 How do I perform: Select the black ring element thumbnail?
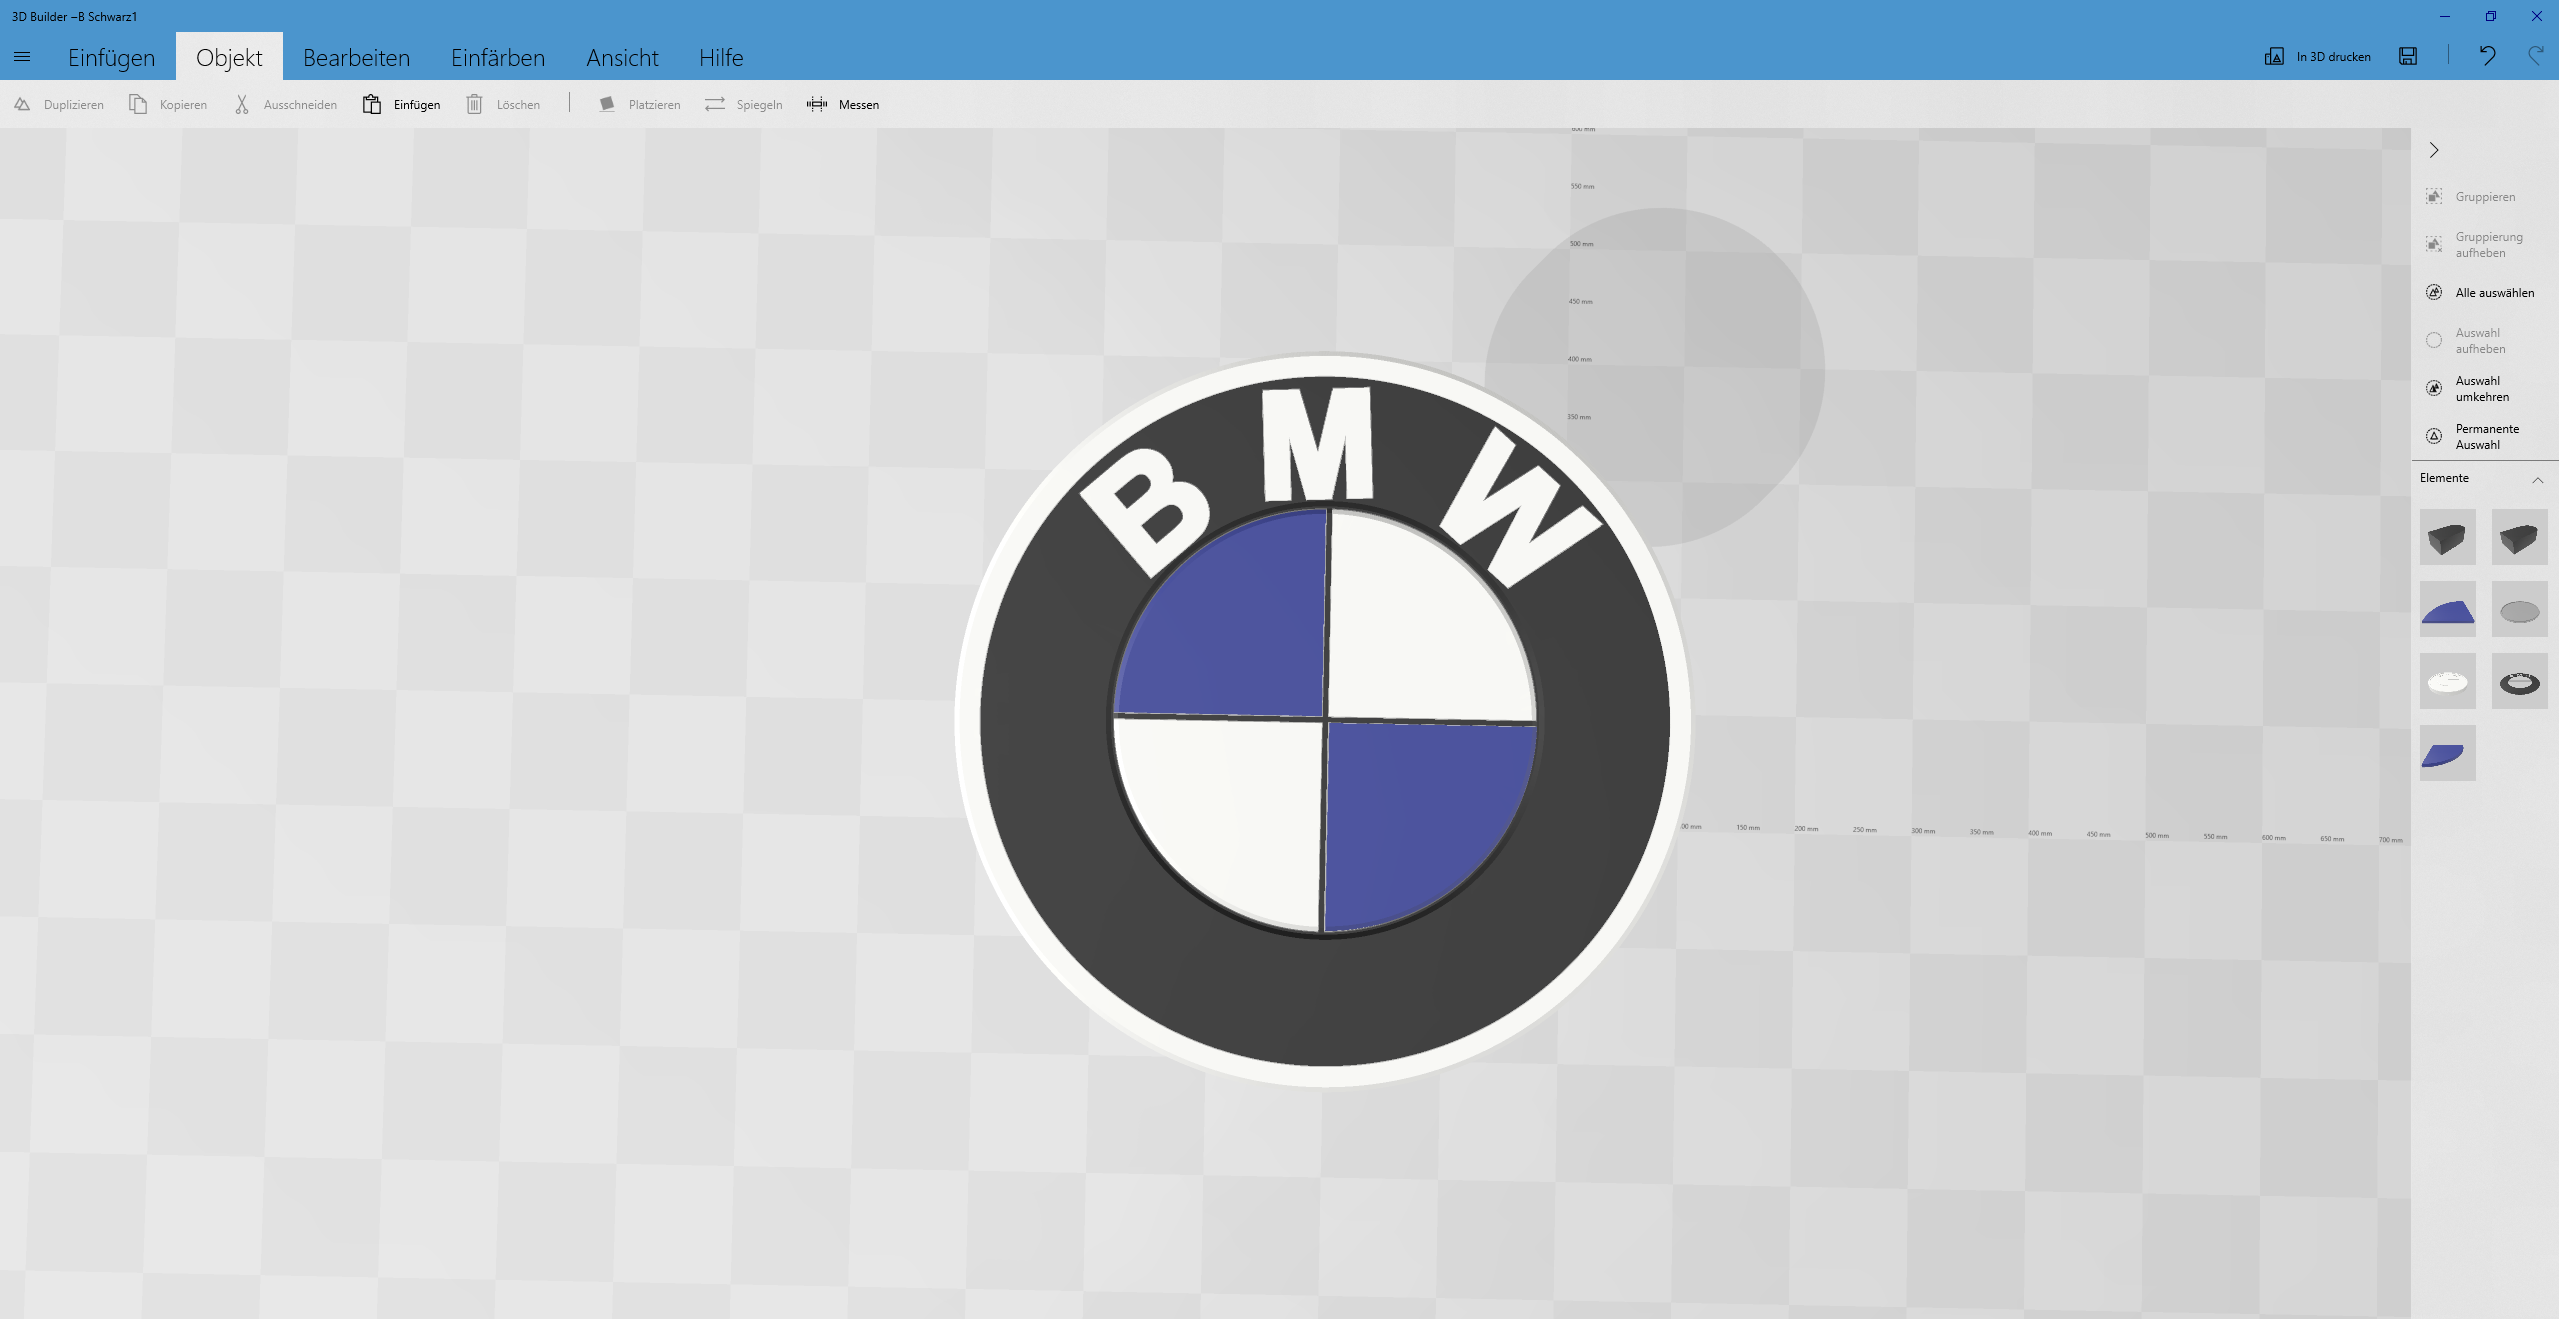(2519, 681)
